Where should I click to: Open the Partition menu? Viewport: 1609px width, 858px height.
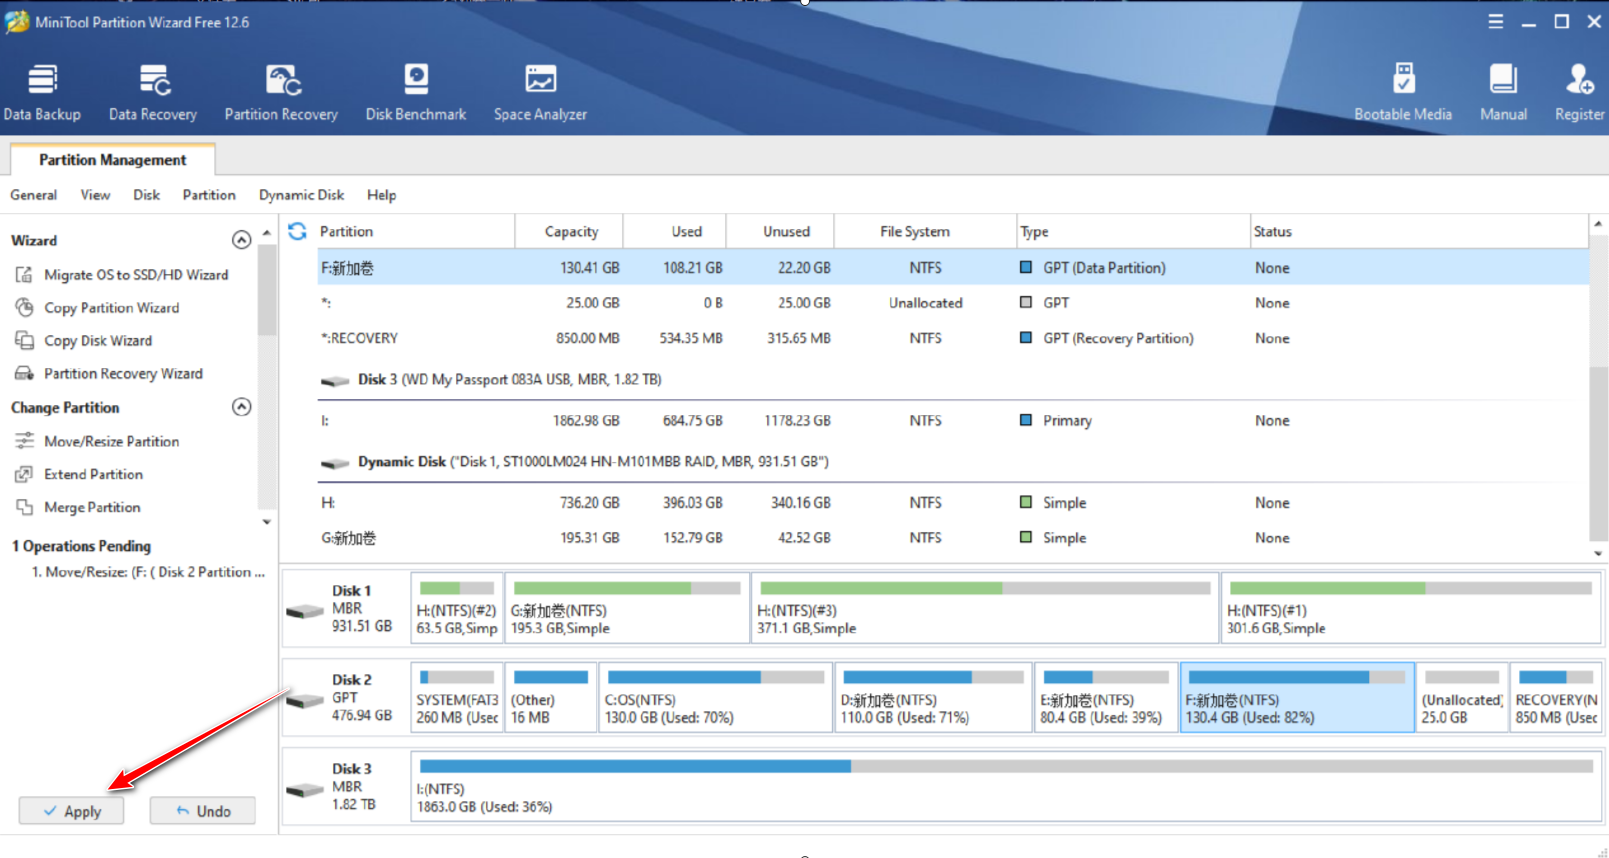point(209,195)
